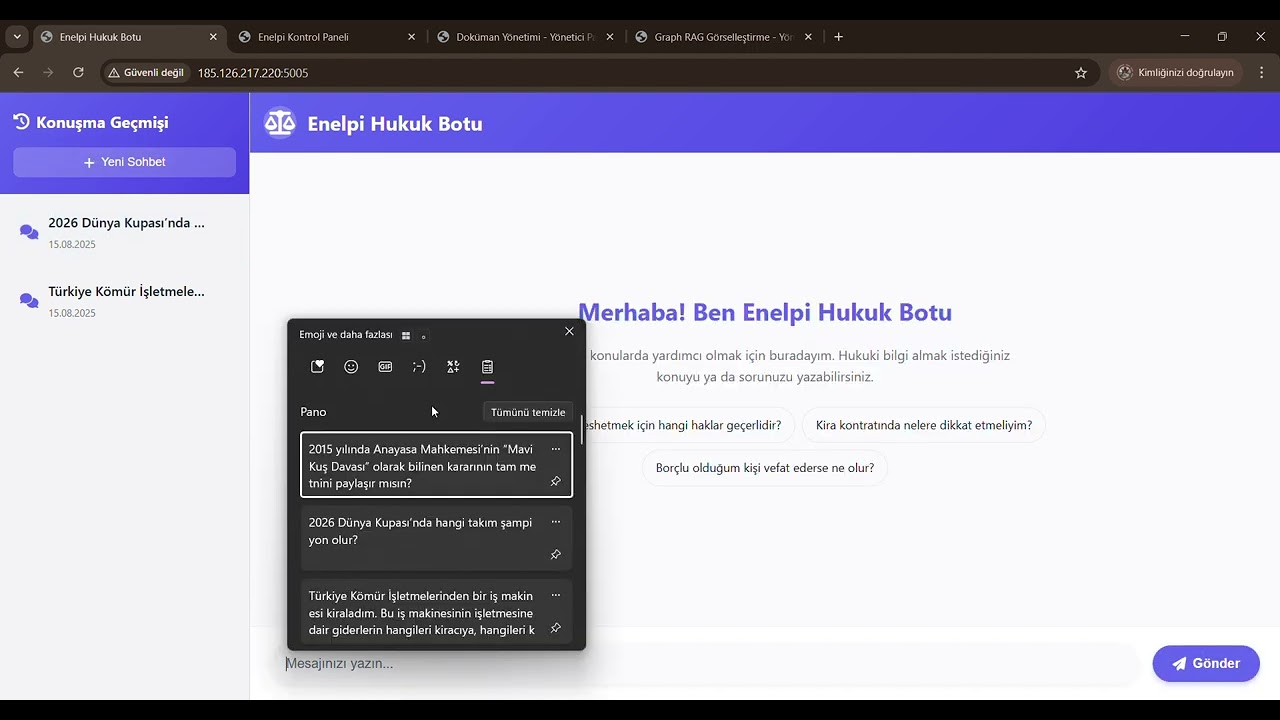Close the Enelpi Hukuk Botu tab

[213, 37]
